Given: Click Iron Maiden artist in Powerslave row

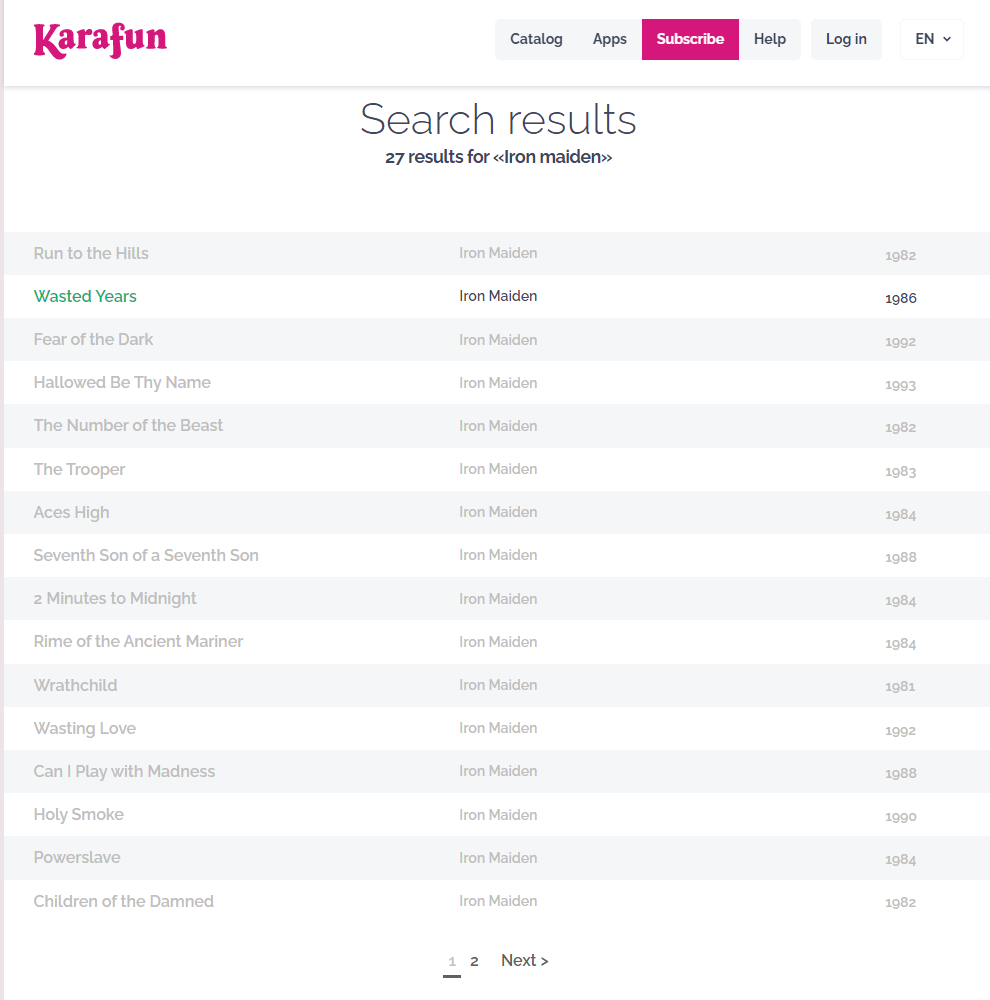Looking at the screenshot, I should (x=498, y=858).
